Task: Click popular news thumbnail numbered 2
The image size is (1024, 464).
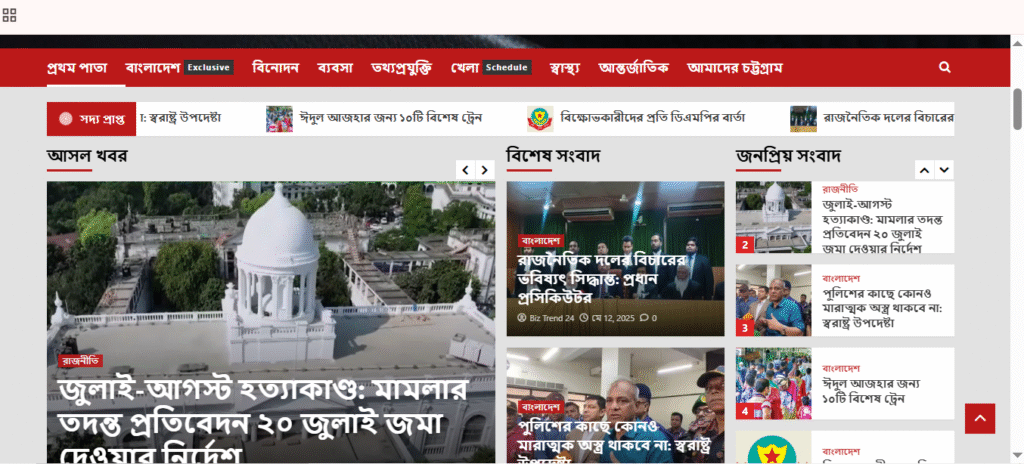Action: coord(773,217)
